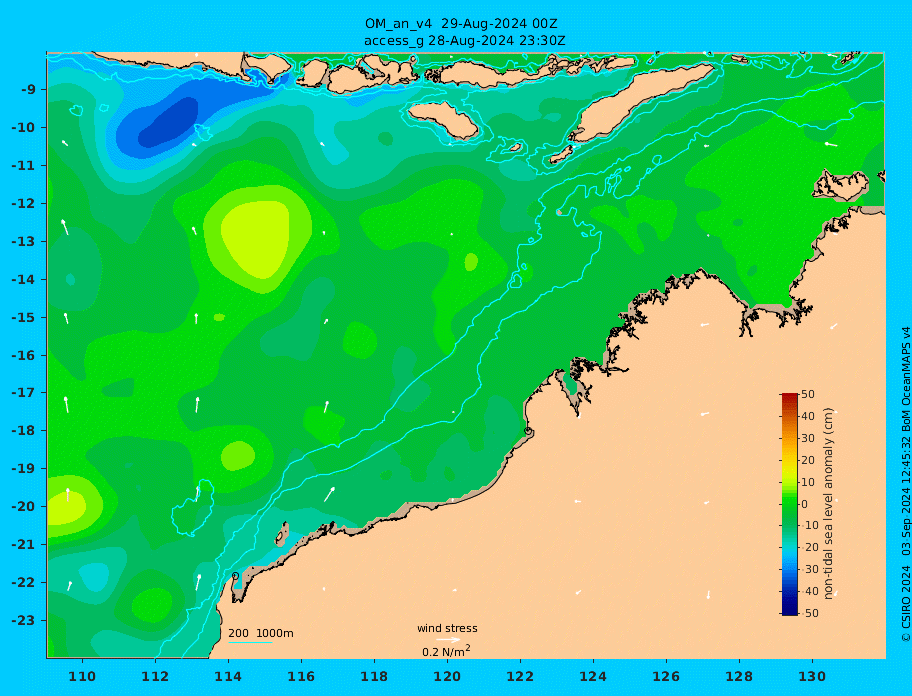The image size is (912, 696).
Task: Click the title text "OM_an_v4 29-Aug-2024 00Z"
Action: [461, 24]
